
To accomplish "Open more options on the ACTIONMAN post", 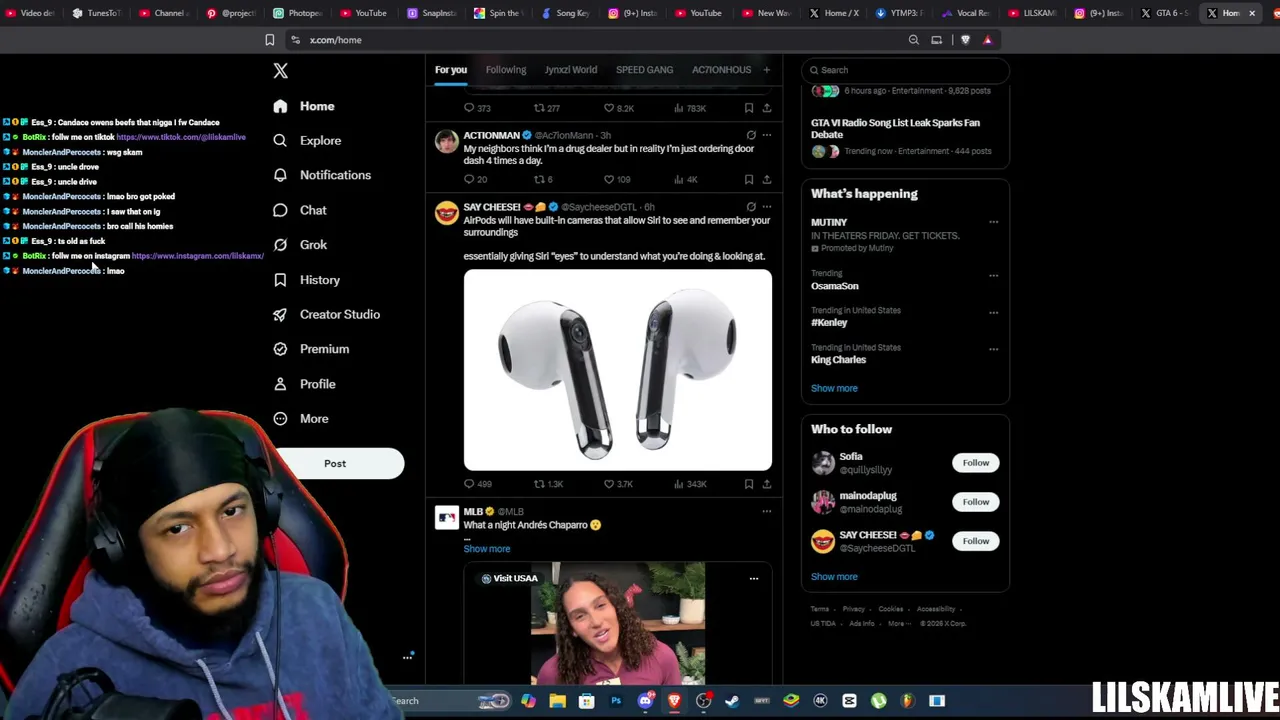I will pyautogui.click(x=767, y=135).
